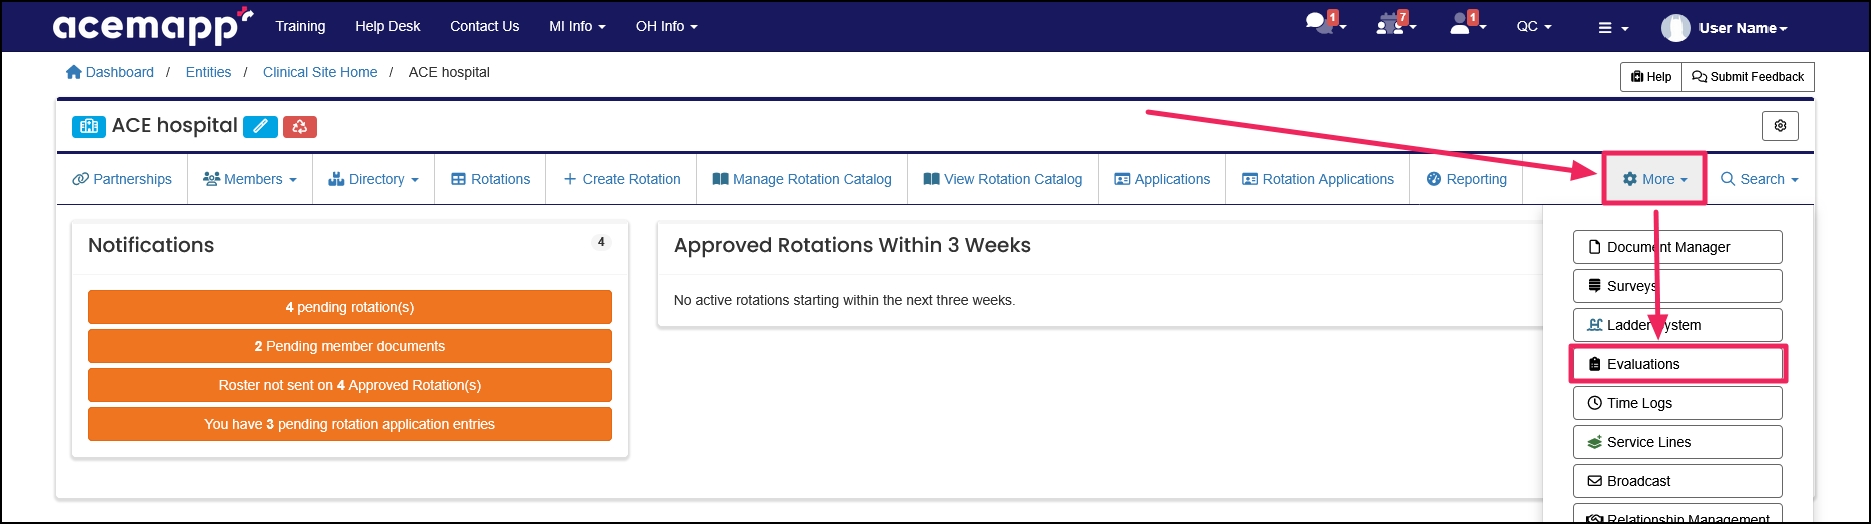Open the gear settings button at top right of panel
The height and width of the screenshot is (524, 1871).
tap(1780, 126)
